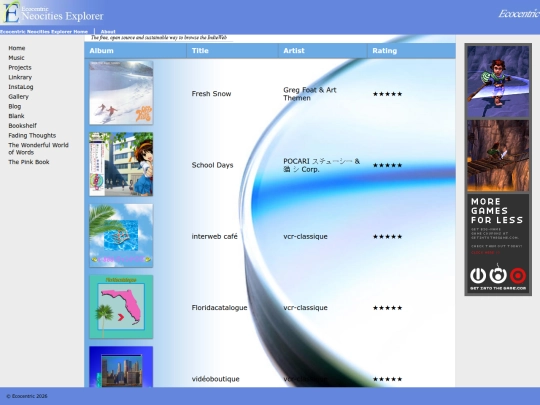
Task: Open The Wonderful World of Words link
Action: (39, 148)
